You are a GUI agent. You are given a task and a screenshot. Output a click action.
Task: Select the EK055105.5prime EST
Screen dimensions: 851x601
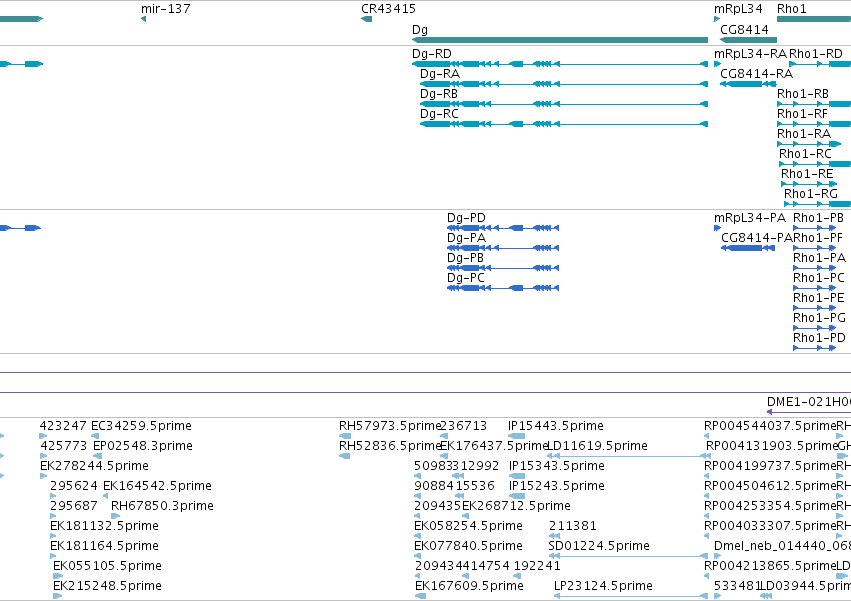pyautogui.click(x=58, y=577)
